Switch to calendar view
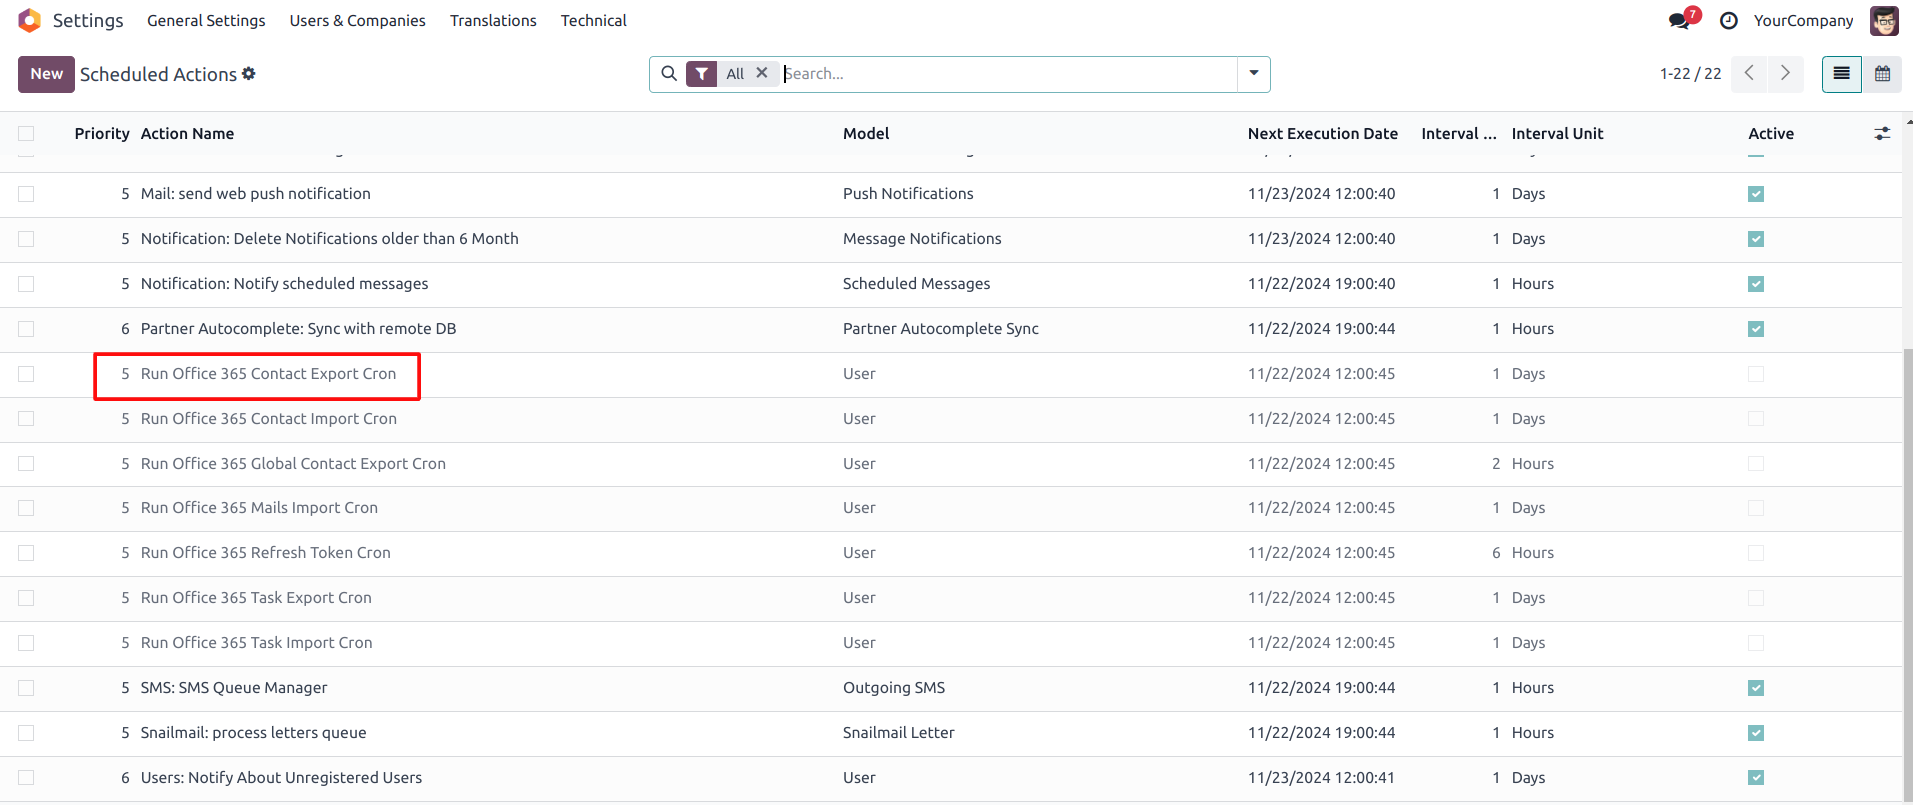Image resolution: width=1913 pixels, height=805 pixels. (1882, 74)
